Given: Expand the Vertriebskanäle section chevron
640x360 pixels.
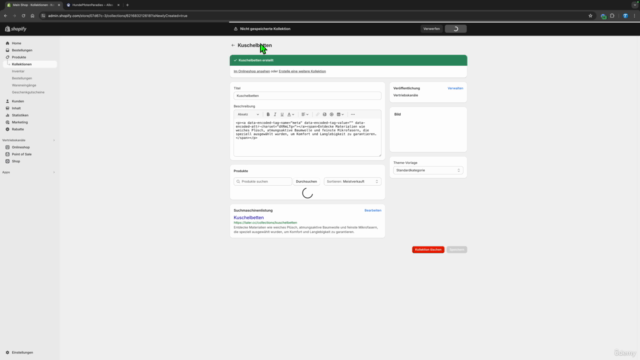Looking at the screenshot, I should pyautogui.click(x=54, y=140).
